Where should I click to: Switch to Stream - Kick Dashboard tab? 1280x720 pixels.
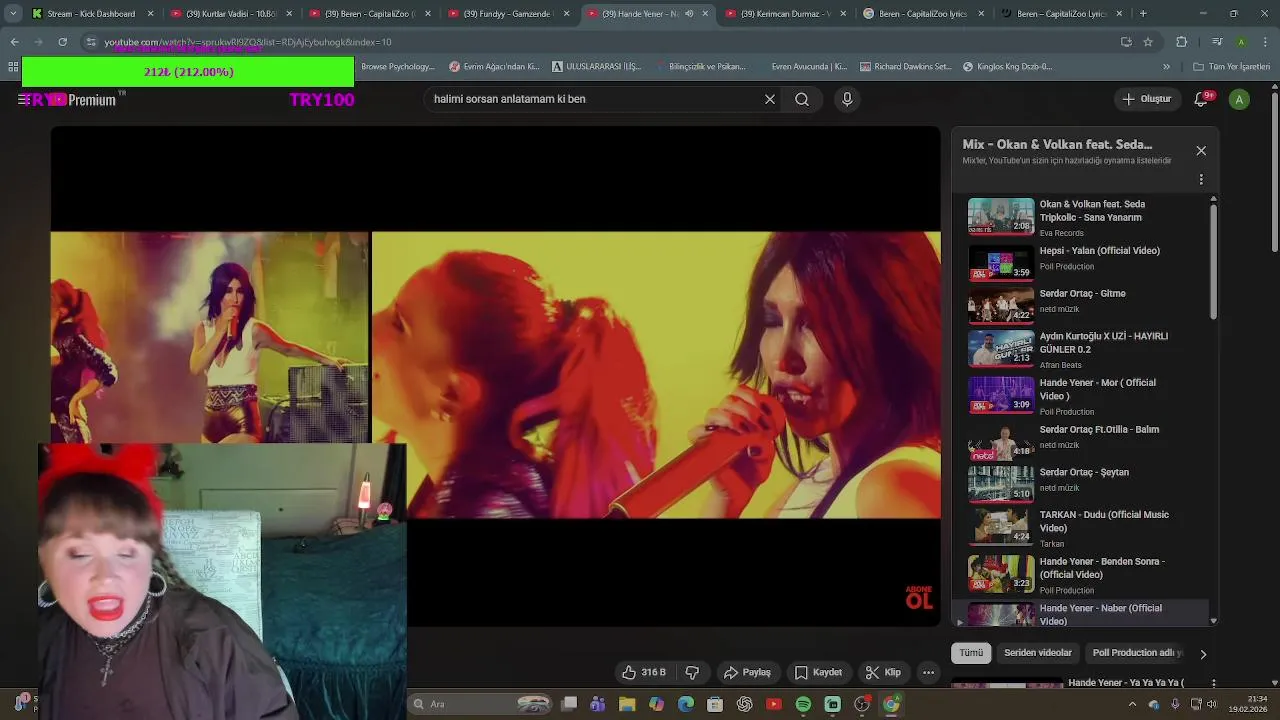pyautogui.click(x=92, y=14)
